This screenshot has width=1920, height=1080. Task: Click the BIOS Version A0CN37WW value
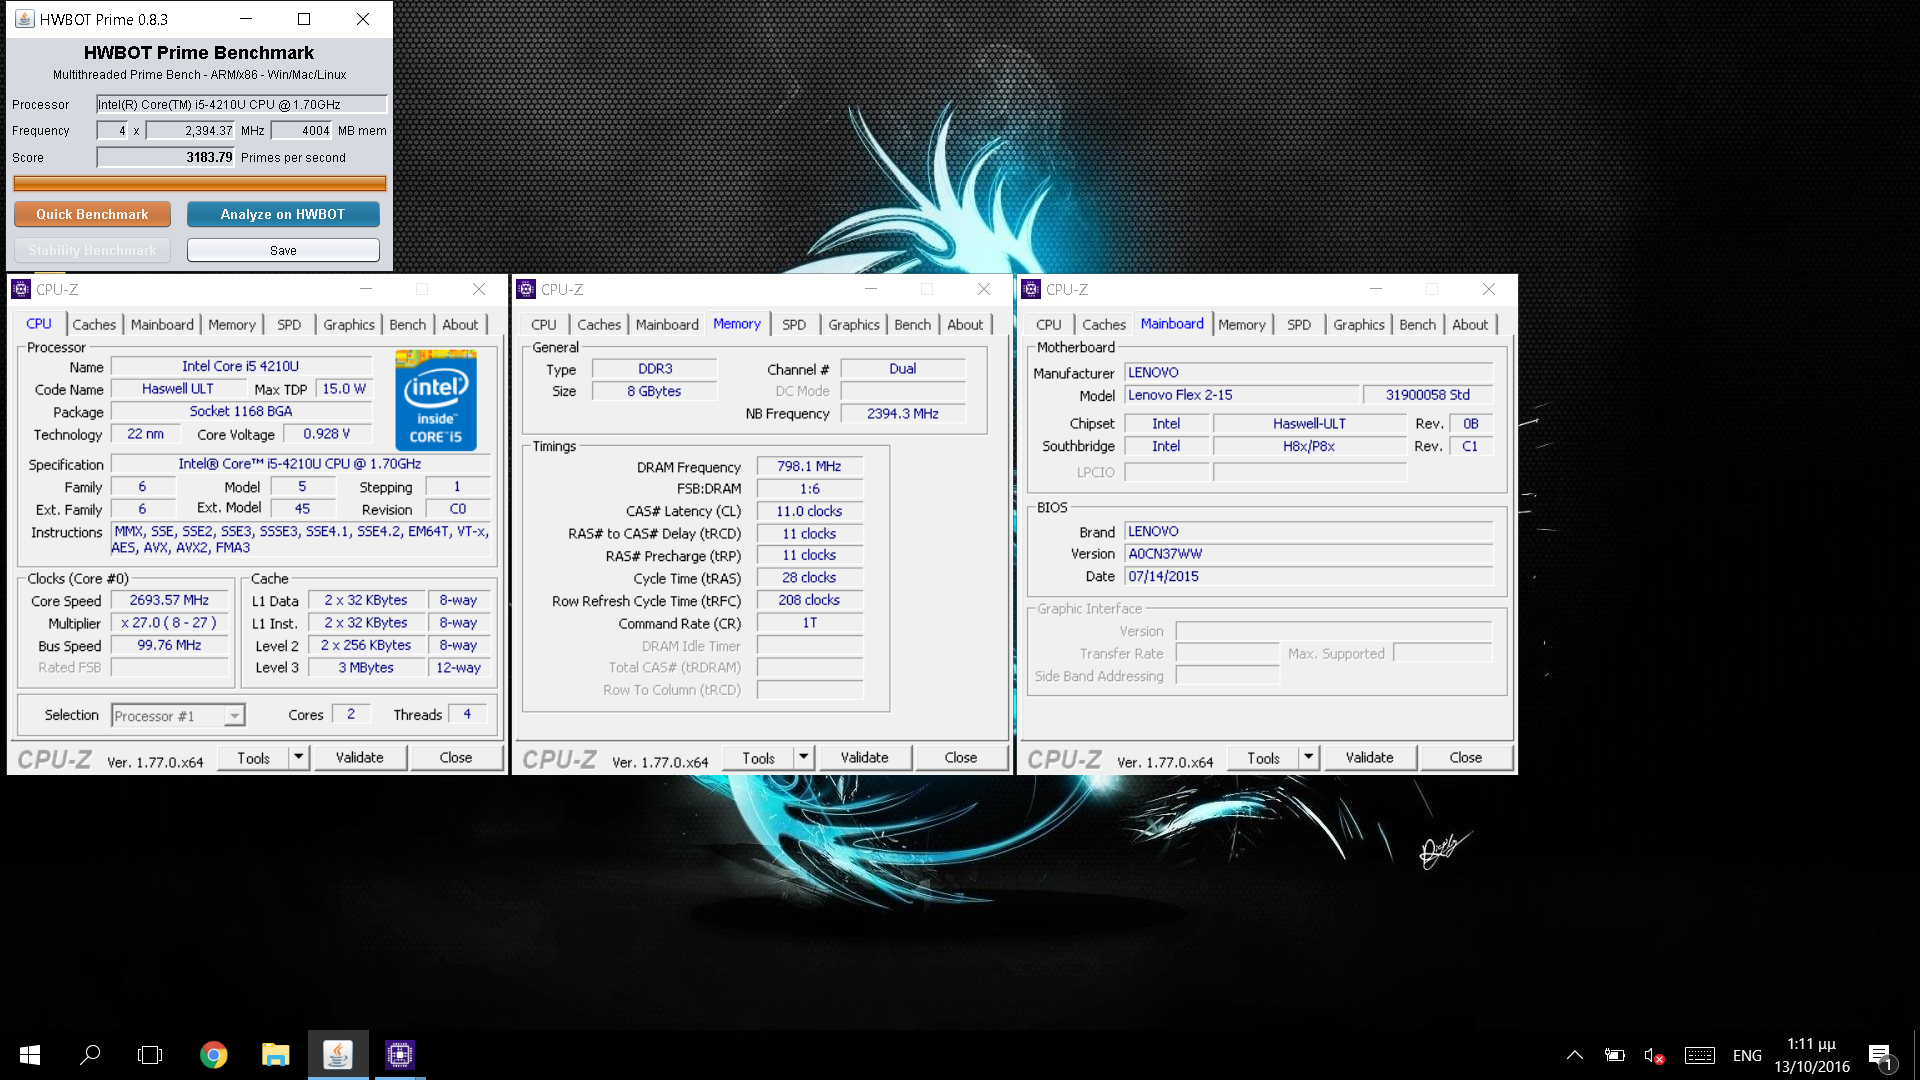click(x=1308, y=553)
